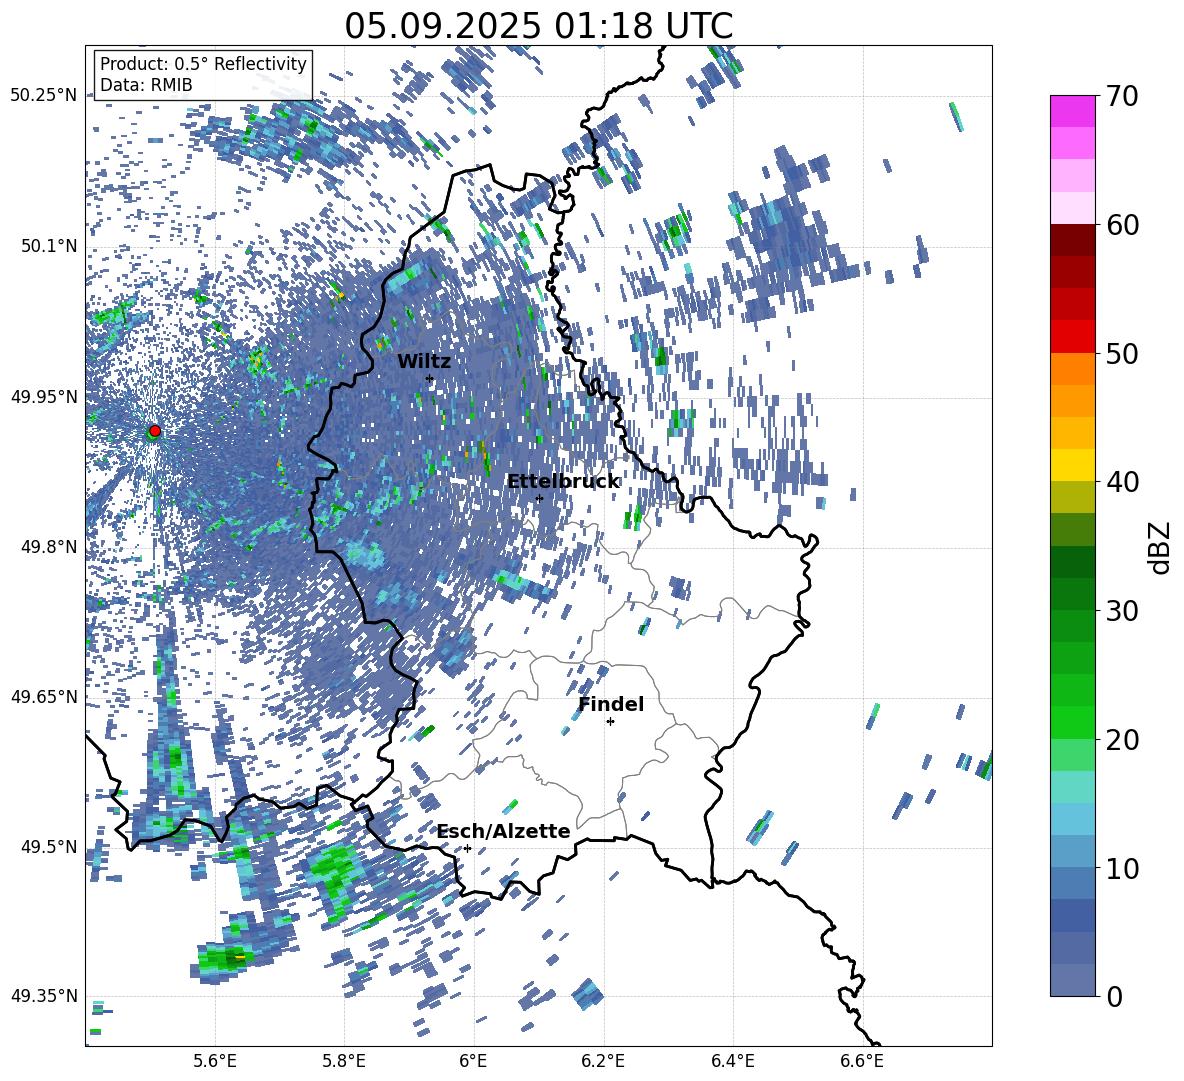The height and width of the screenshot is (1081, 1184).
Task: Click the 5.8°E longitude label
Action: [x=344, y=1061]
